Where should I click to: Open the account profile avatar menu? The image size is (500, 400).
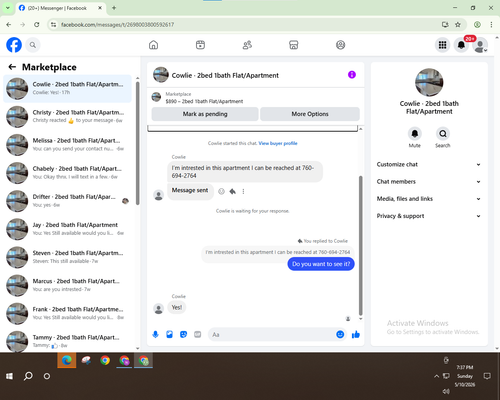tap(480, 45)
